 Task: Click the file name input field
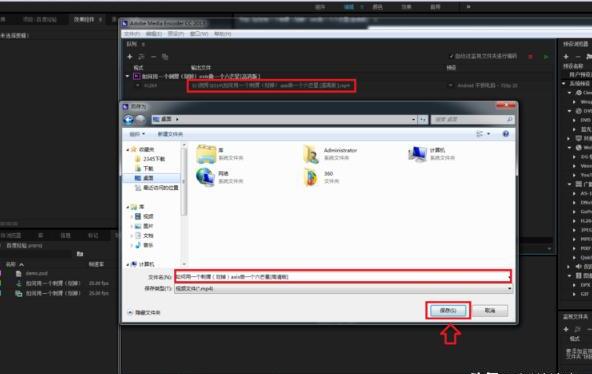tap(343, 277)
